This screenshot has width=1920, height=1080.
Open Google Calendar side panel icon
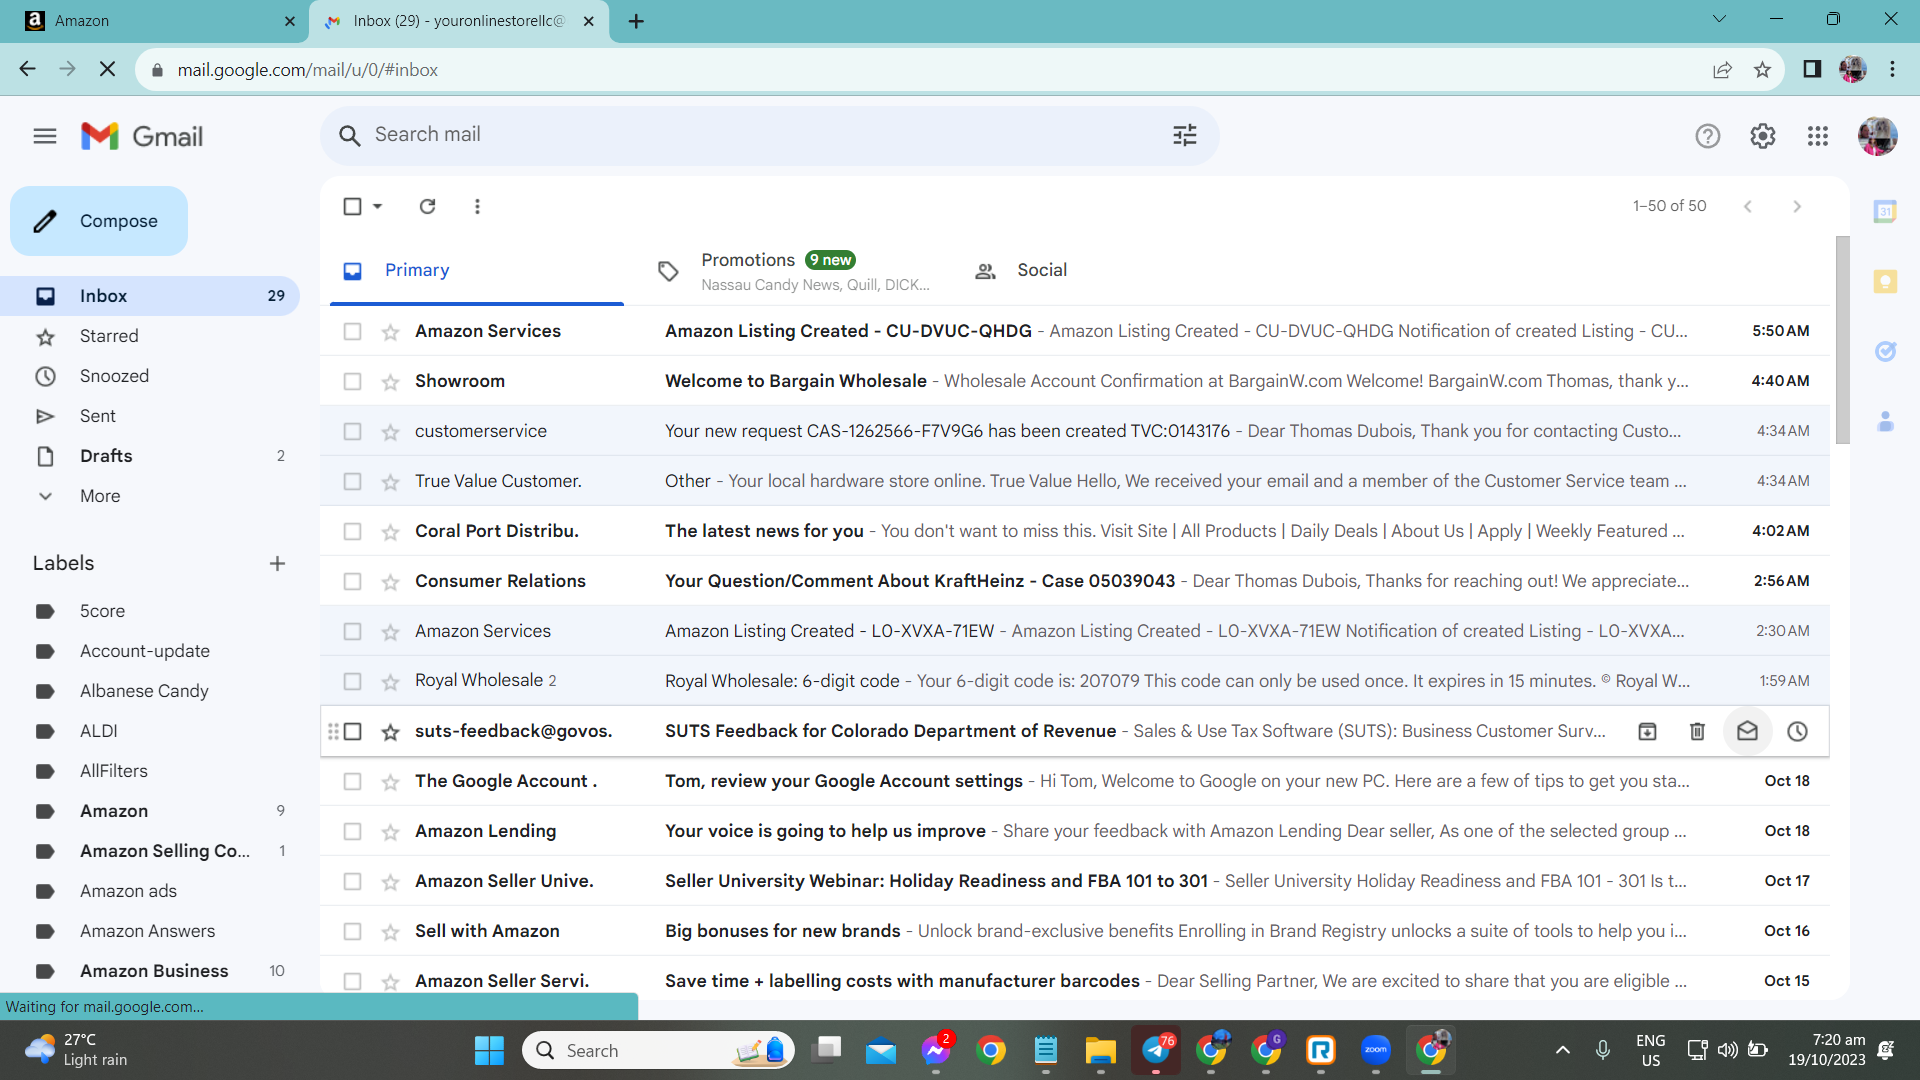point(1885,211)
